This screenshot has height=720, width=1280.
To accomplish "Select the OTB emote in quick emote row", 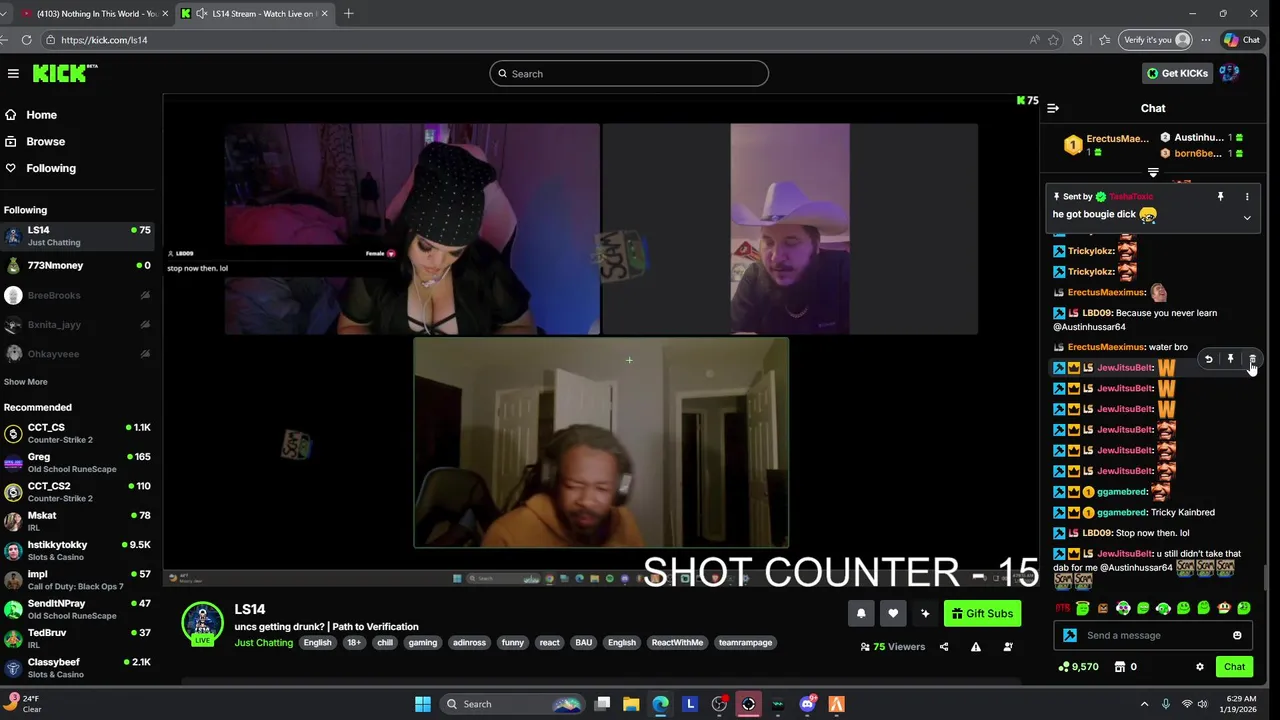I will [x=1062, y=608].
